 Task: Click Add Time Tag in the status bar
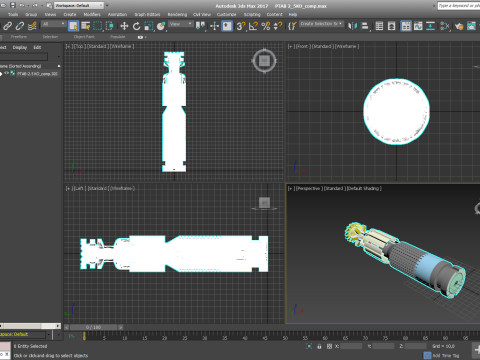(446, 356)
